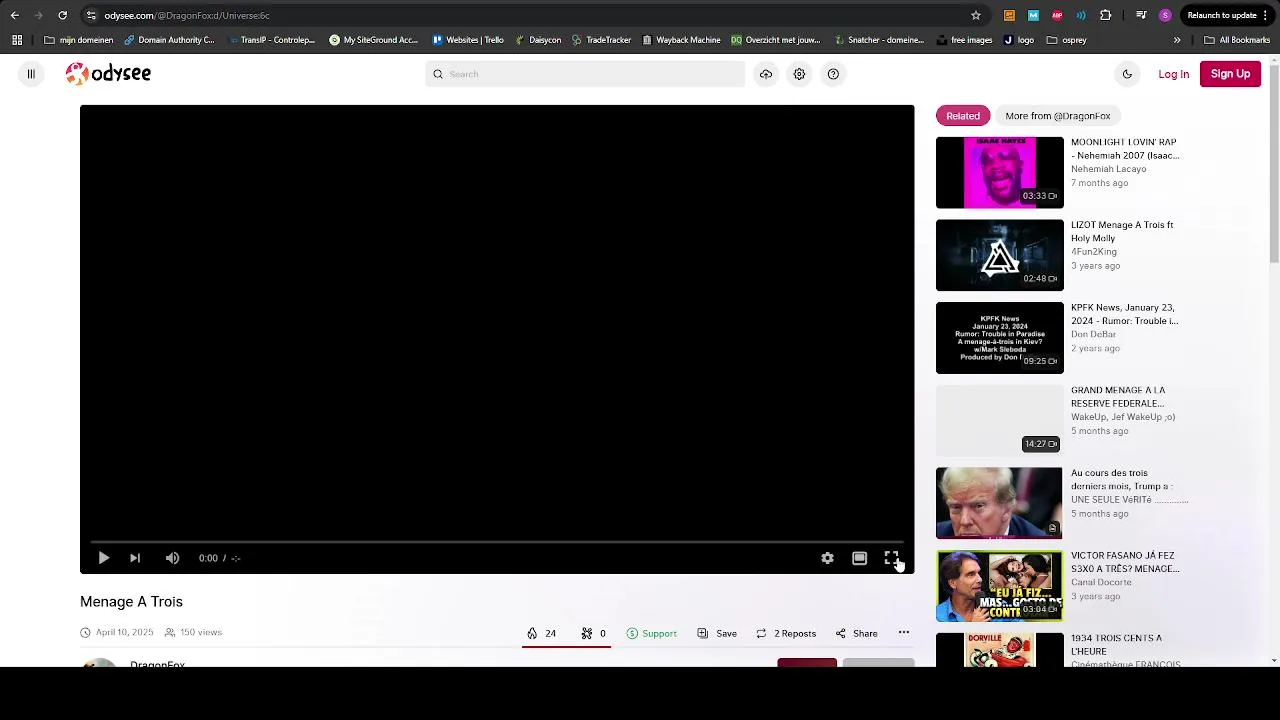The width and height of the screenshot is (1280, 720).
Task: Toggle theater mode in the player
Action: tap(859, 558)
